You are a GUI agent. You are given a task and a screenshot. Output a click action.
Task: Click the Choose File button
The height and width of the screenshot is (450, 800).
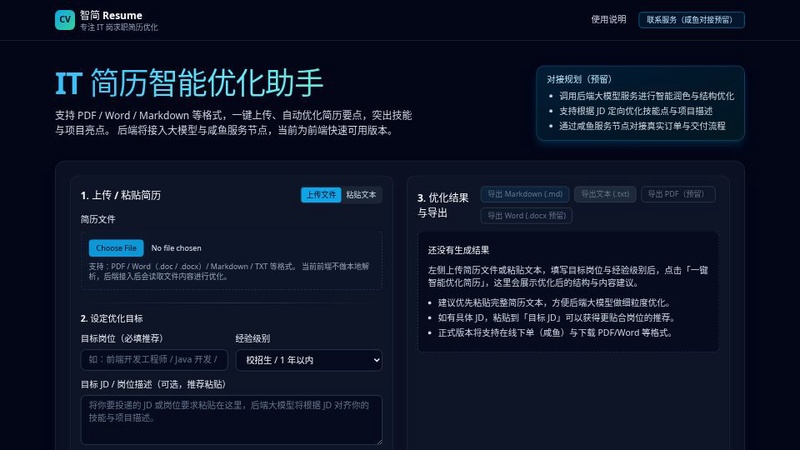click(x=116, y=248)
